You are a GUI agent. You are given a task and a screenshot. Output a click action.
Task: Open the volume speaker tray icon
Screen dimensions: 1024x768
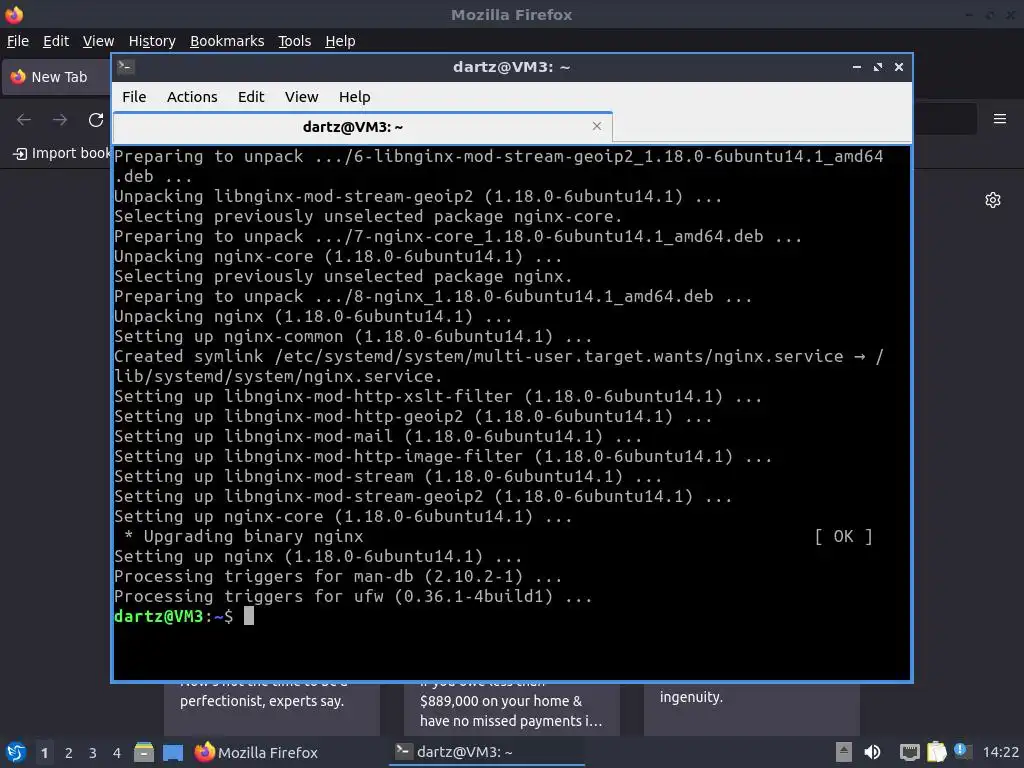pos(872,752)
